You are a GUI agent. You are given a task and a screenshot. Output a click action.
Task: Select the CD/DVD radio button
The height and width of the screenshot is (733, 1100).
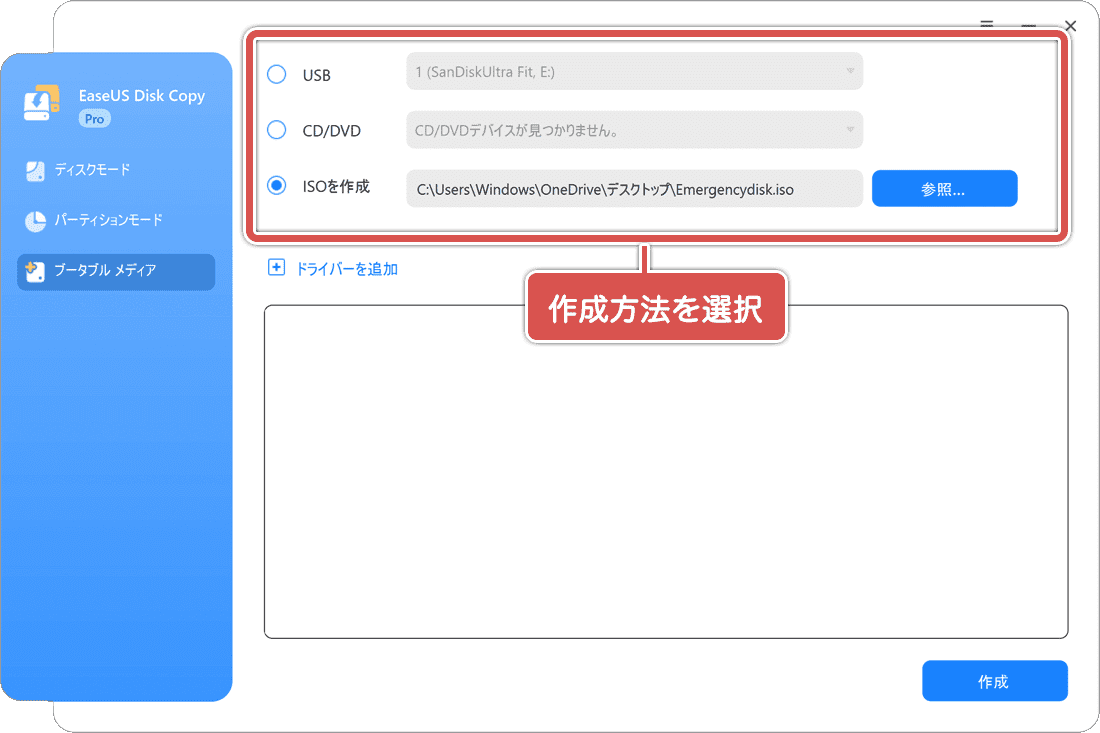pos(277,130)
